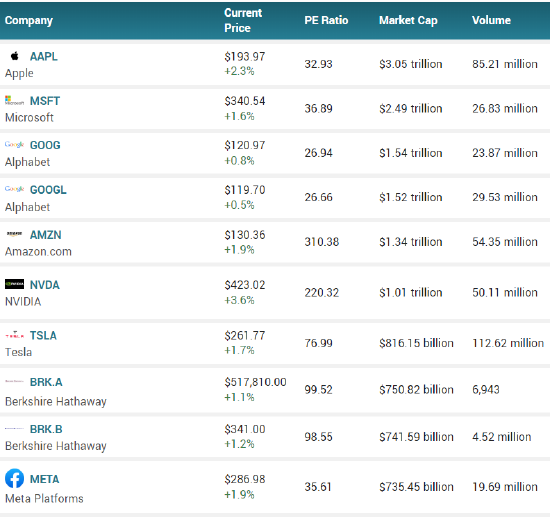Sort by the PE Ratio column header
This screenshot has width=550, height=520.
(326, 20)
